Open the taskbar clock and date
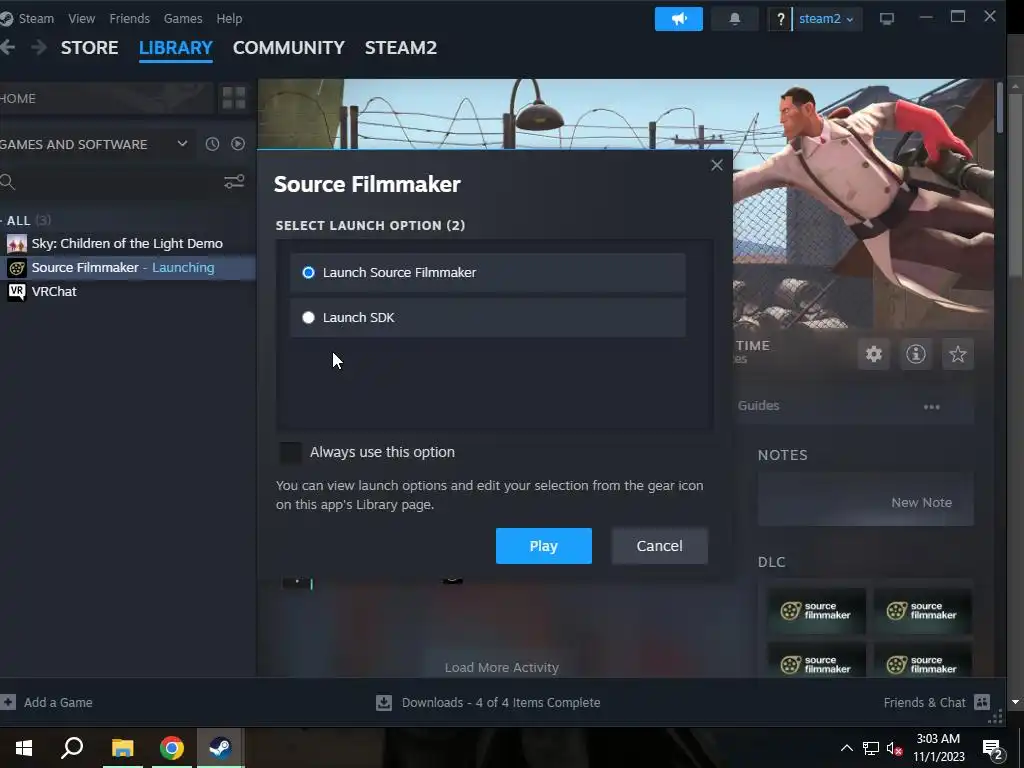Viewport: 1024px width, 768px height. (x=938, y=748)
